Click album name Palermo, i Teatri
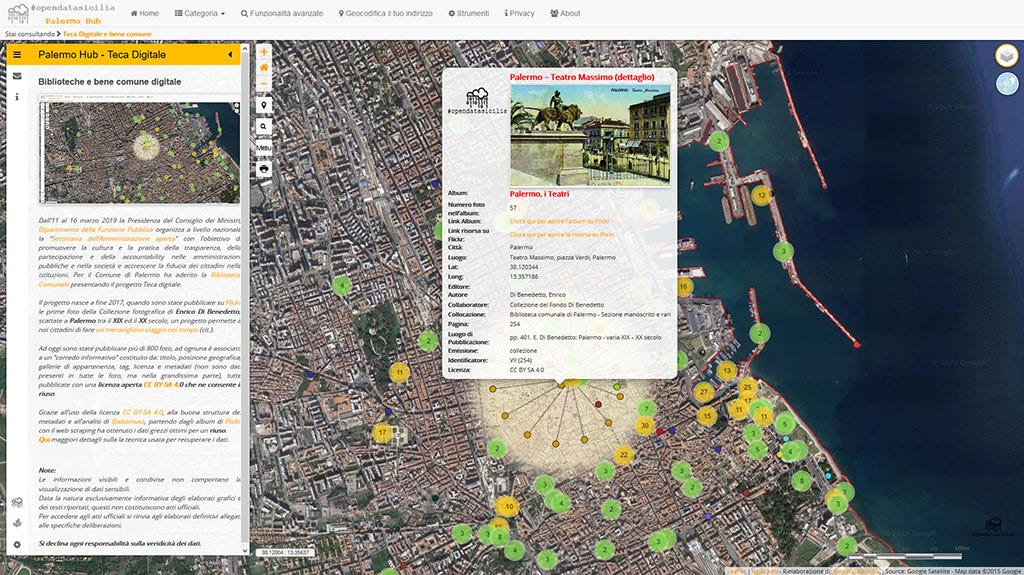This screenshot has width=1024, height=575. click(539, 194)
